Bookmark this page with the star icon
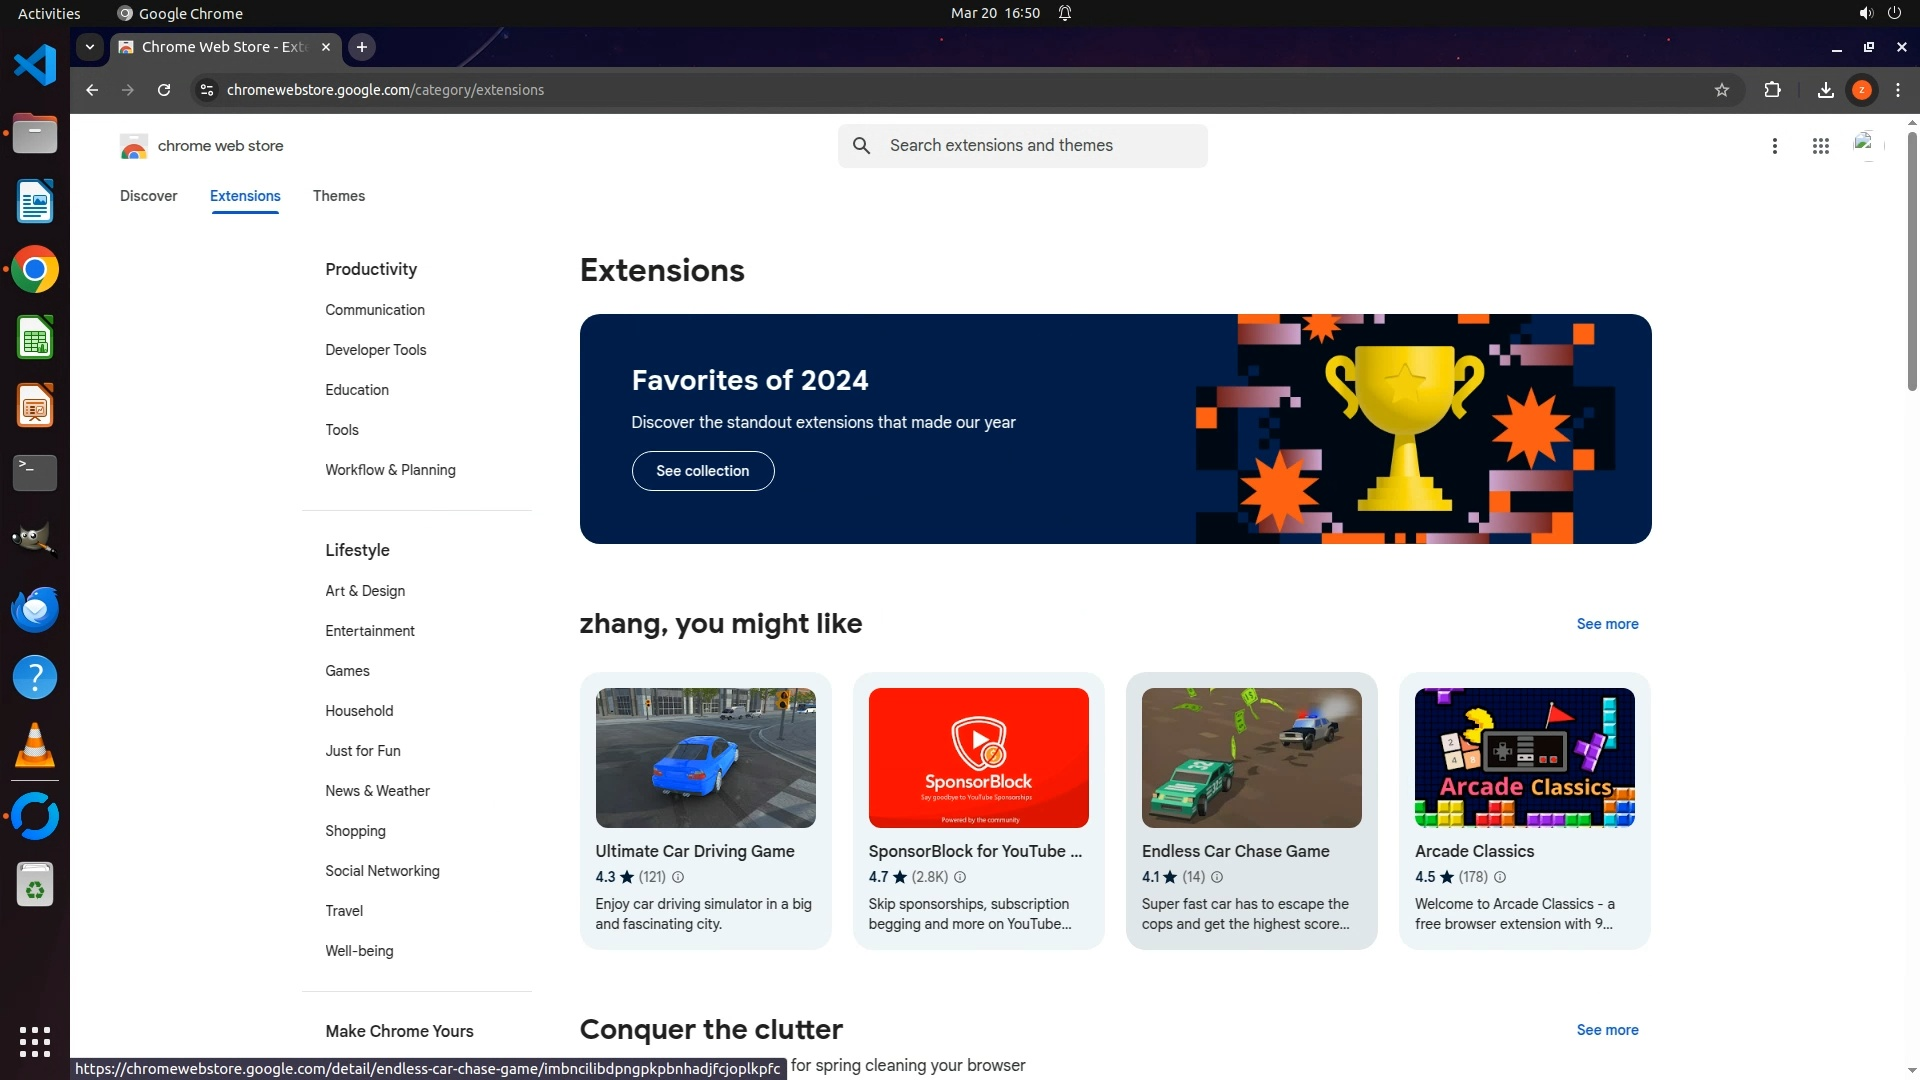 pyautogui.click(x=1721, y=90)
